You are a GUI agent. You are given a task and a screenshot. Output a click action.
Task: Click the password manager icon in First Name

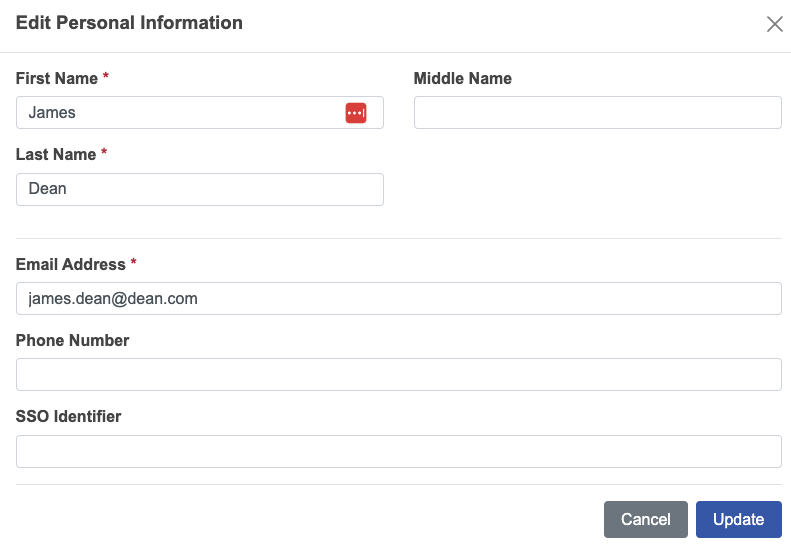(356, 113)
